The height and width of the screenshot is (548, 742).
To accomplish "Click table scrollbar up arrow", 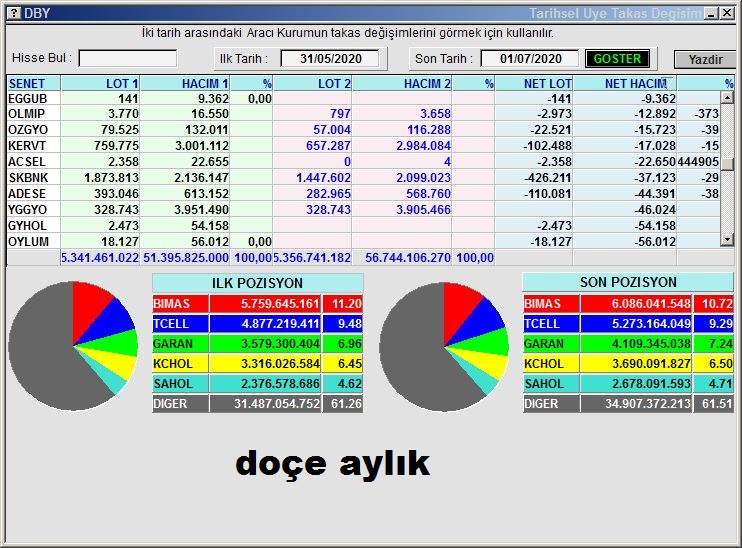I will point(727,97).
